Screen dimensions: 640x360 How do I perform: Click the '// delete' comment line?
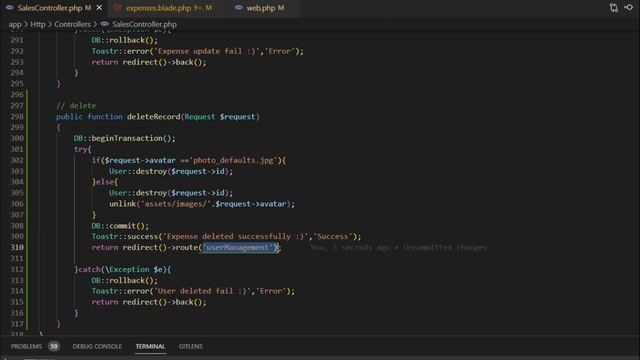76,106
